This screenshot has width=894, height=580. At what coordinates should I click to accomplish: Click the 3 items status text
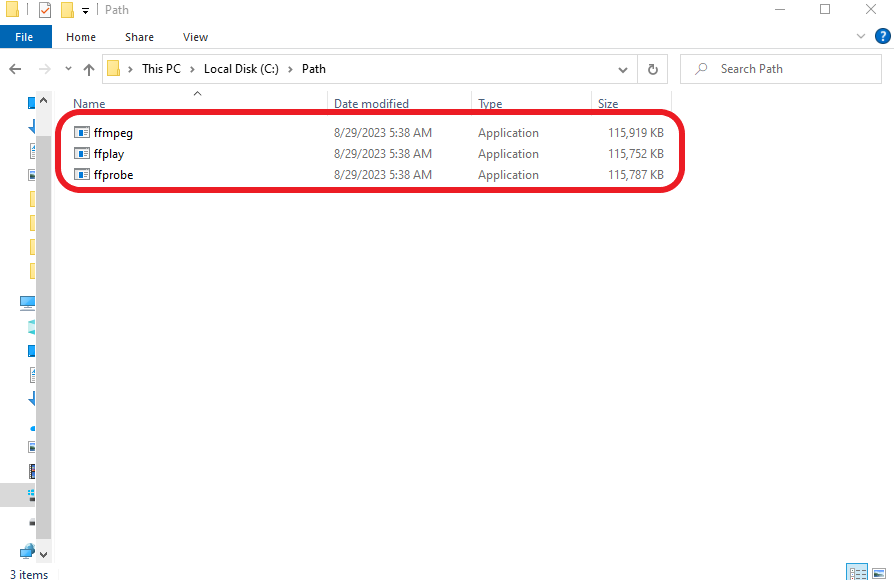point(29,574)
